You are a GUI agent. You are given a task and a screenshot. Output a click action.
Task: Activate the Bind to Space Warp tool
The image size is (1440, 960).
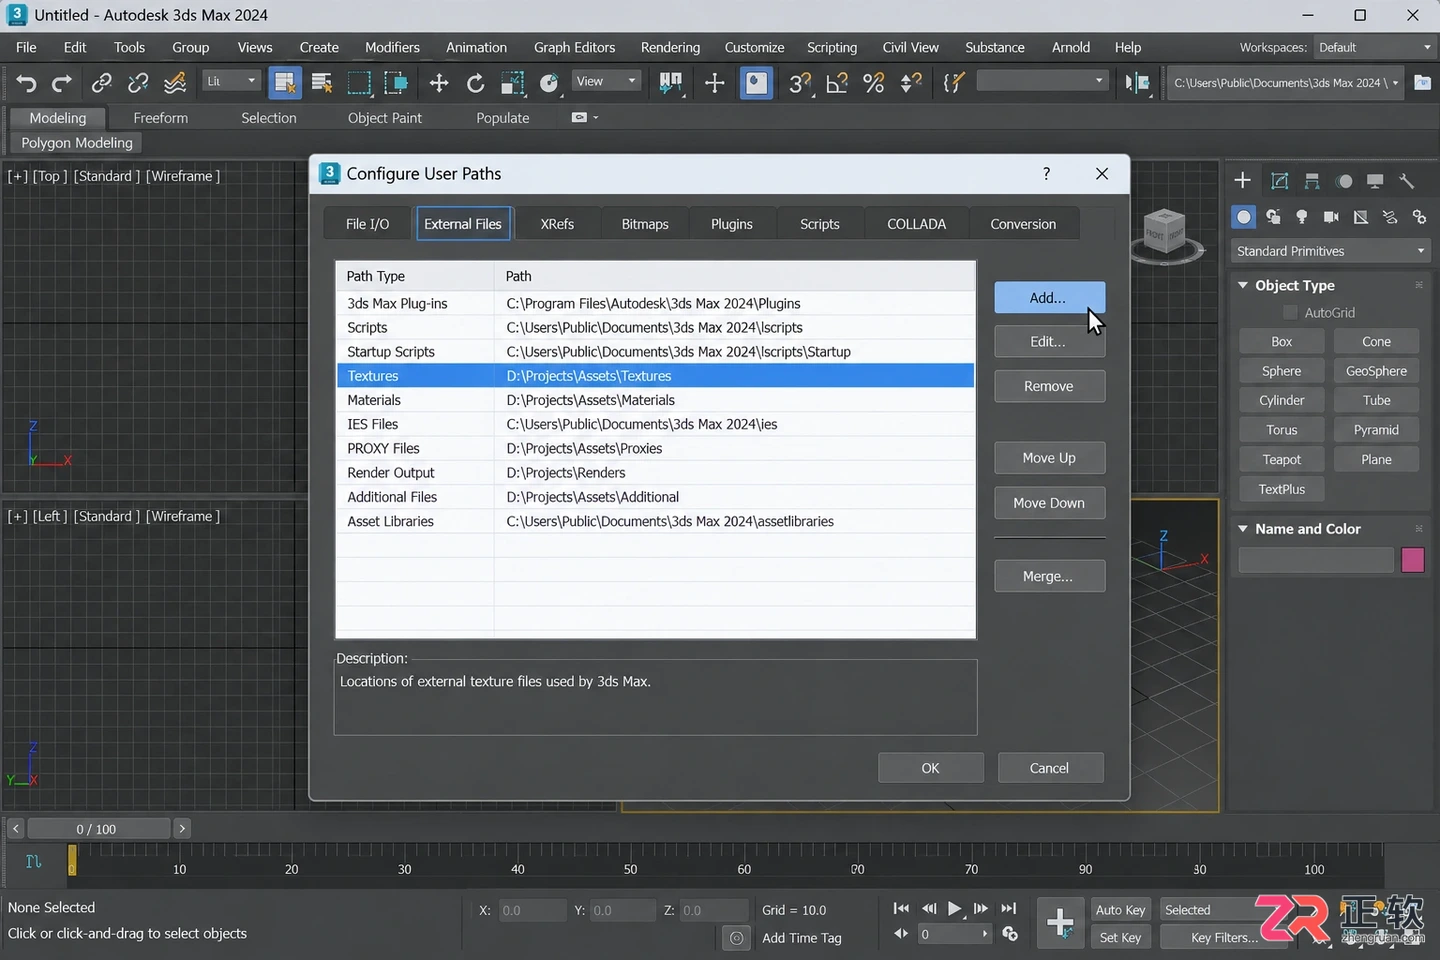point(175,83)
